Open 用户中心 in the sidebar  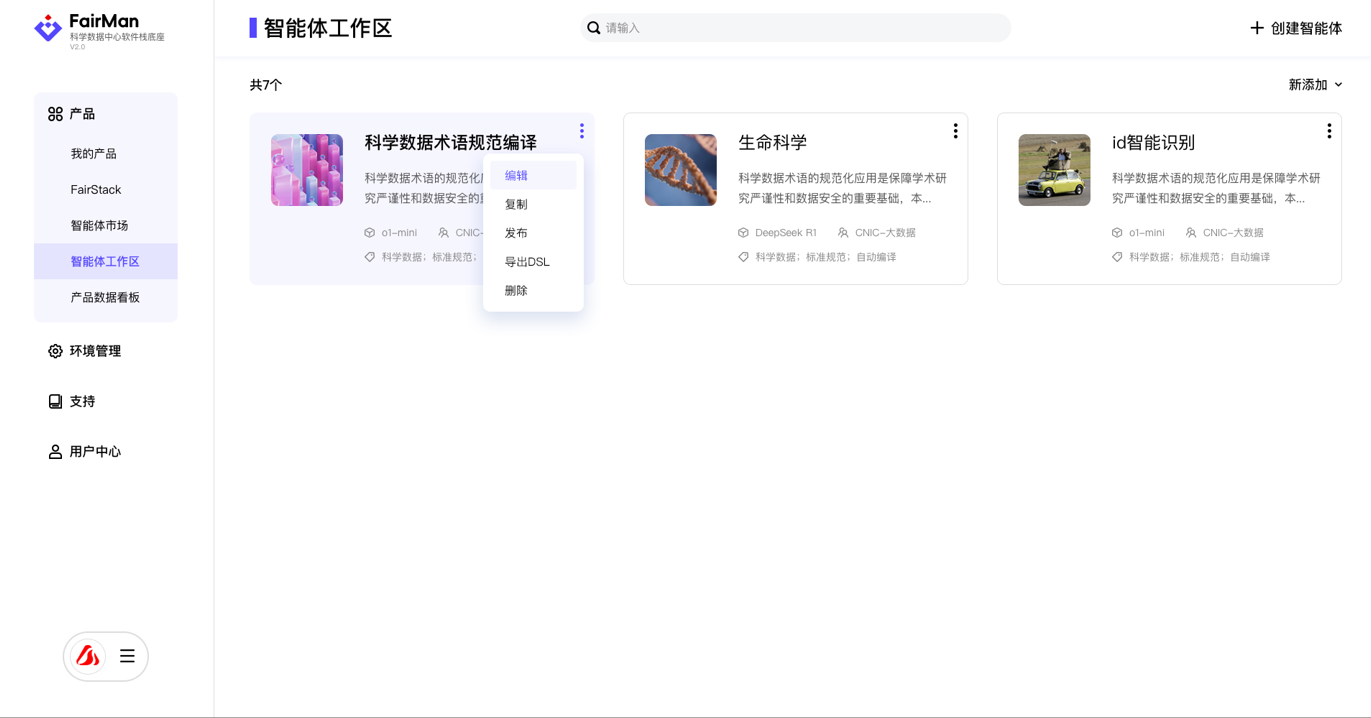point(94,452)
